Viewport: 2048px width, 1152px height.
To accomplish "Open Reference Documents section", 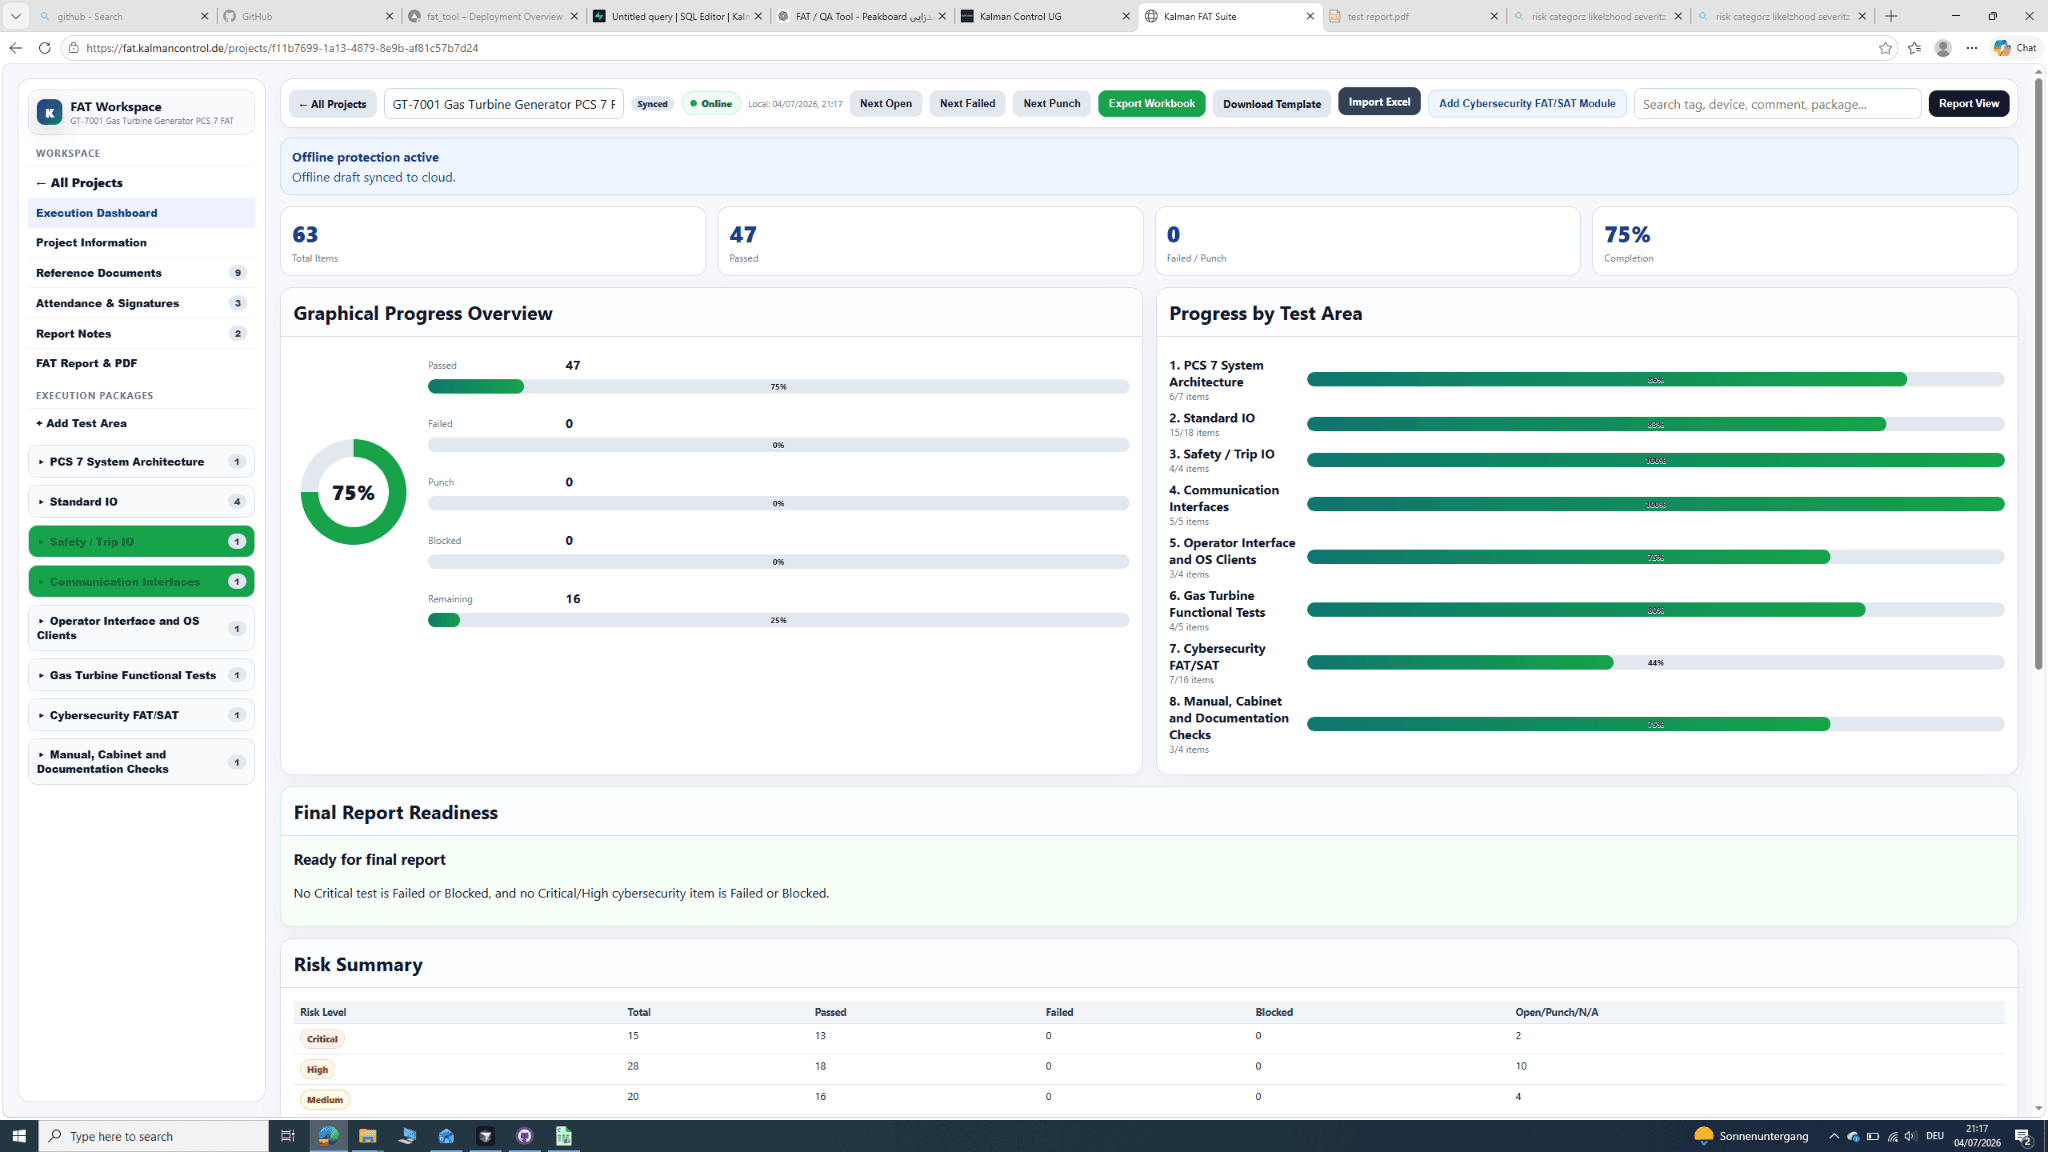I will 141,273.
